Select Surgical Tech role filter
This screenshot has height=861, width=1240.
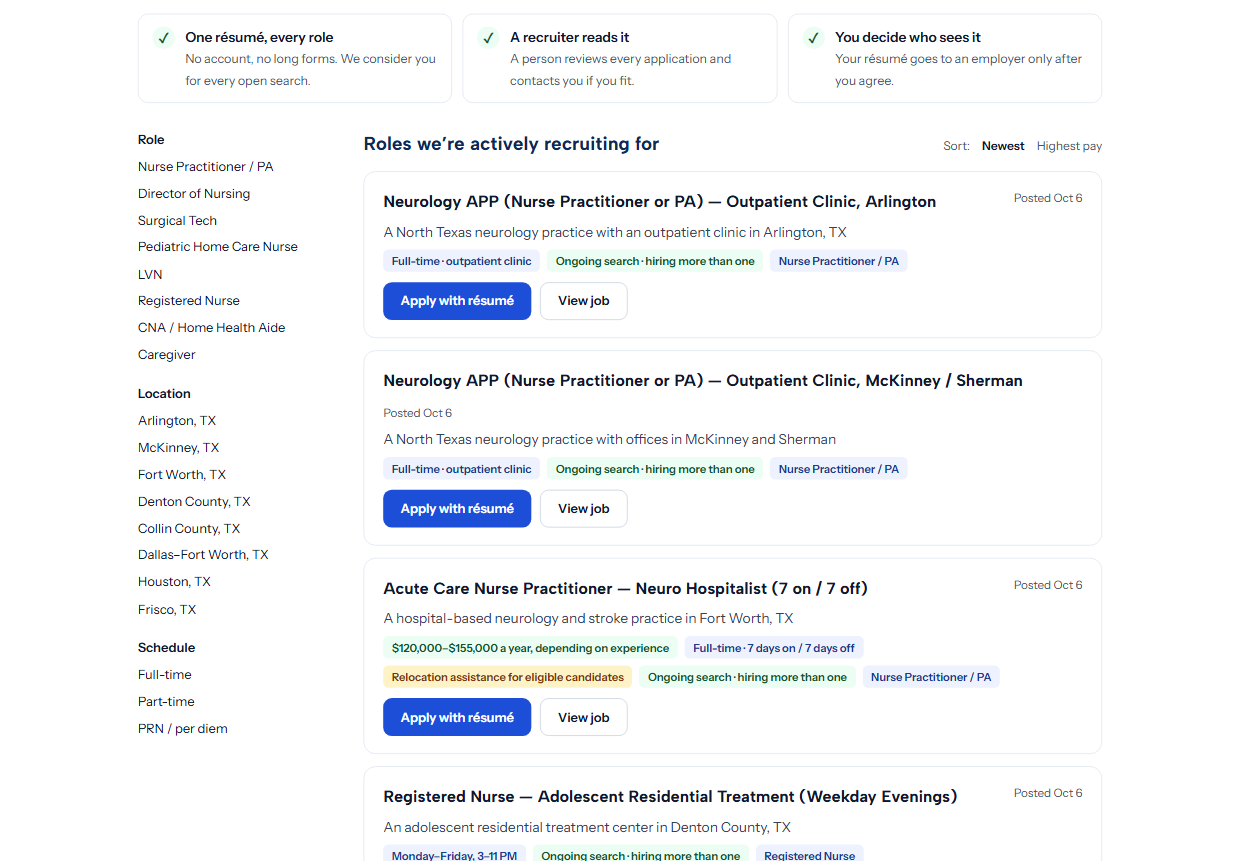pyautogui.click(x=177, y=221)
